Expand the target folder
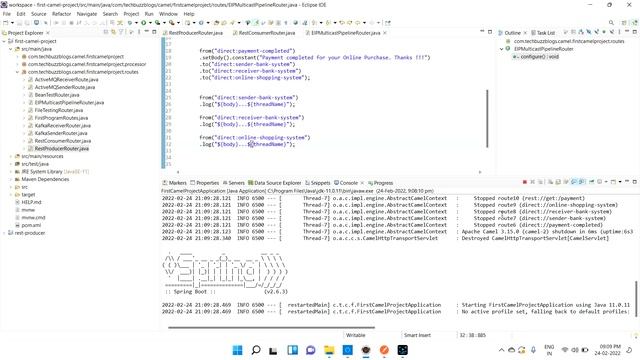The width and height of the screenshot is (640, 360). coord(11,195)
